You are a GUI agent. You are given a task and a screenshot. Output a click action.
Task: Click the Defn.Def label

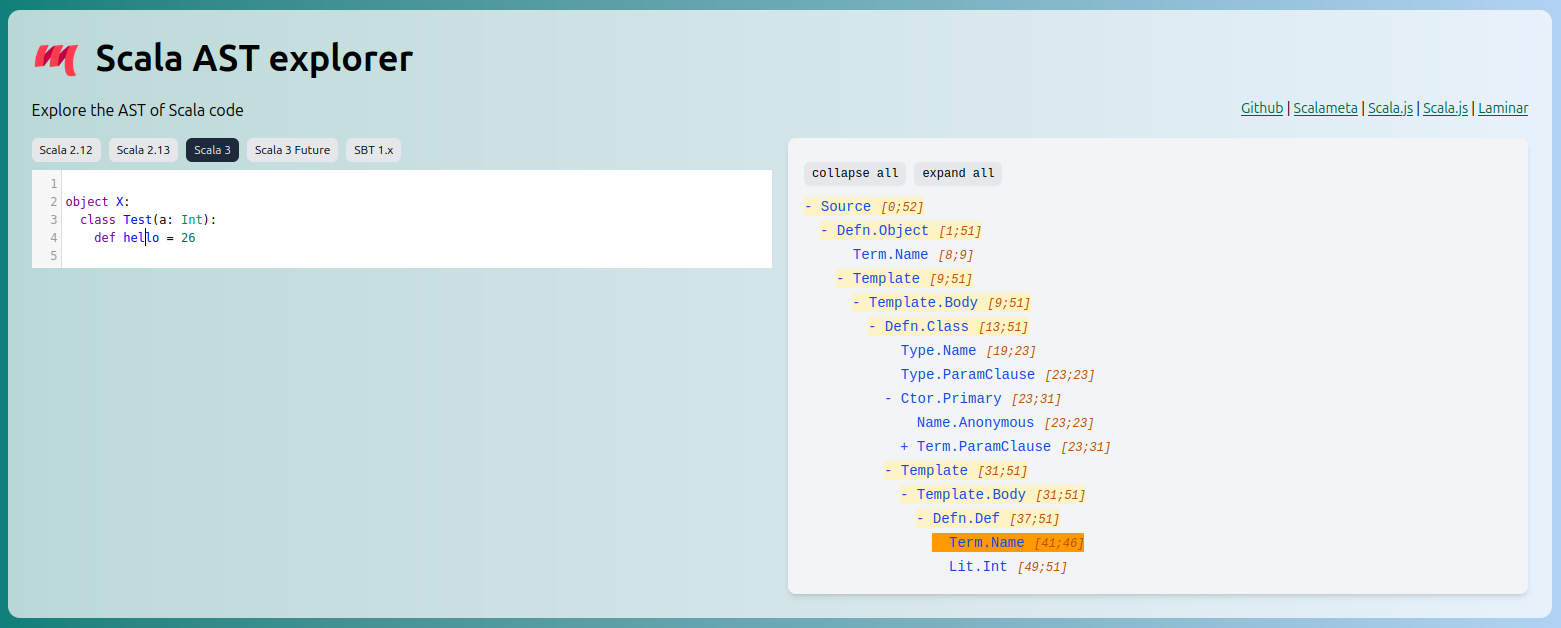[966, 519]
